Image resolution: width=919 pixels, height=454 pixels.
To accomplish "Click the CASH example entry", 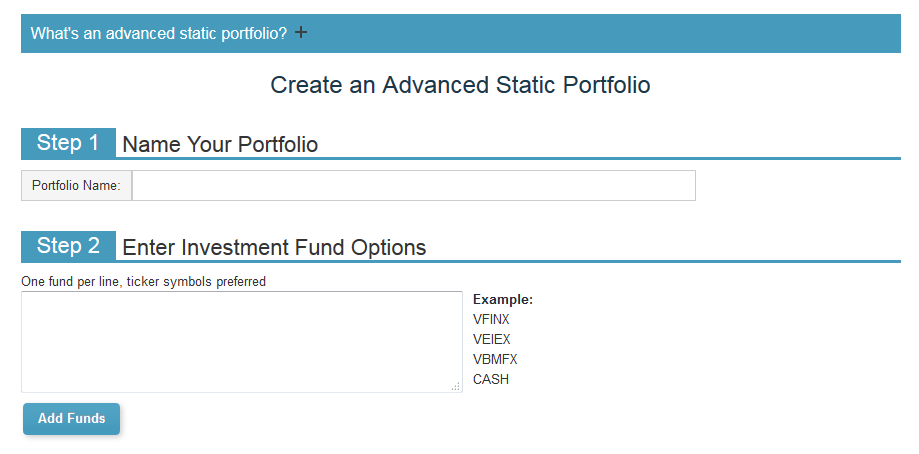I will click(491, 380).
